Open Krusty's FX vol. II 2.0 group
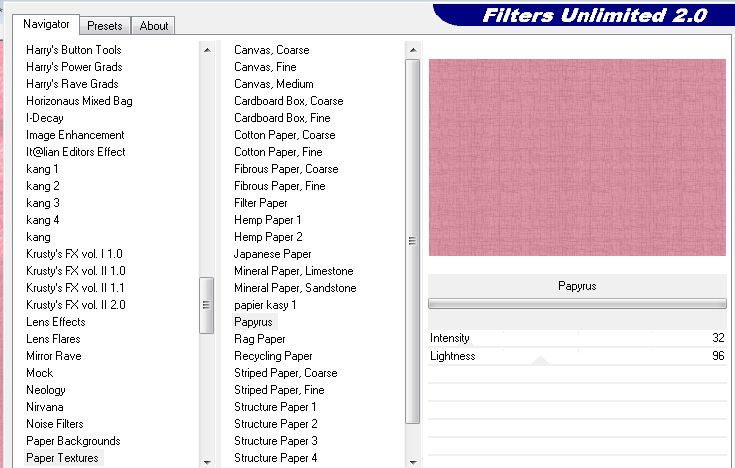The image size is (735, 468). tap(76, 305)
